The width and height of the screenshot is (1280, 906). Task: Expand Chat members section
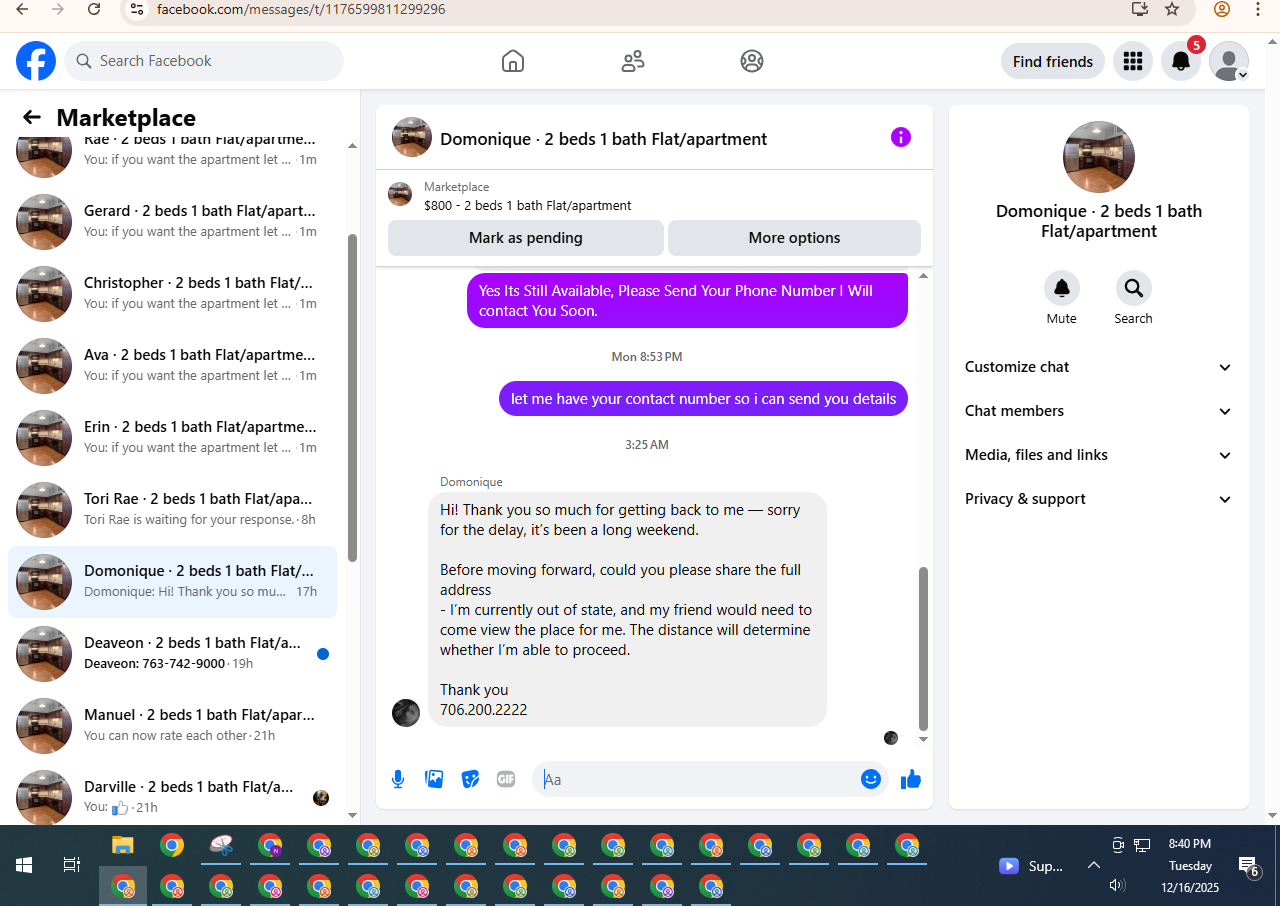point(1099,411)
